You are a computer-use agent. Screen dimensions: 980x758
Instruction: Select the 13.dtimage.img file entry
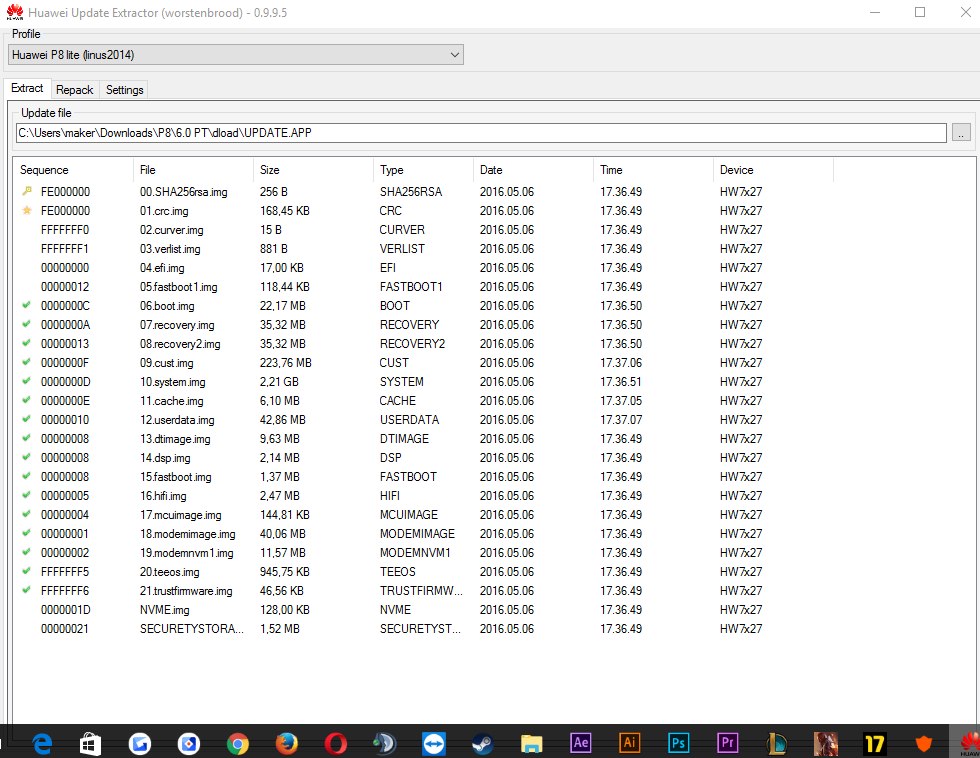175,439
